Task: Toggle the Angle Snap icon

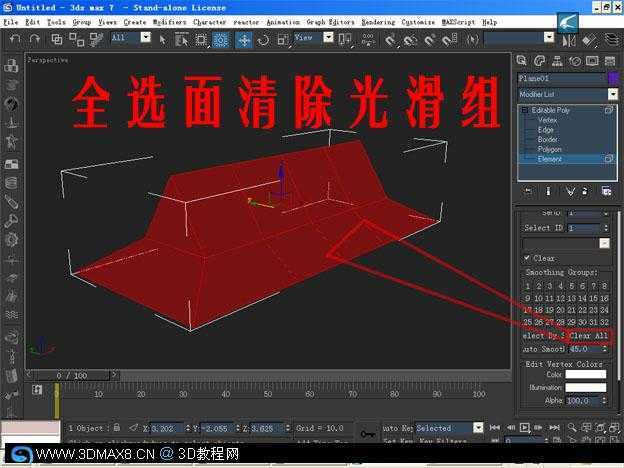Action: 410,39
